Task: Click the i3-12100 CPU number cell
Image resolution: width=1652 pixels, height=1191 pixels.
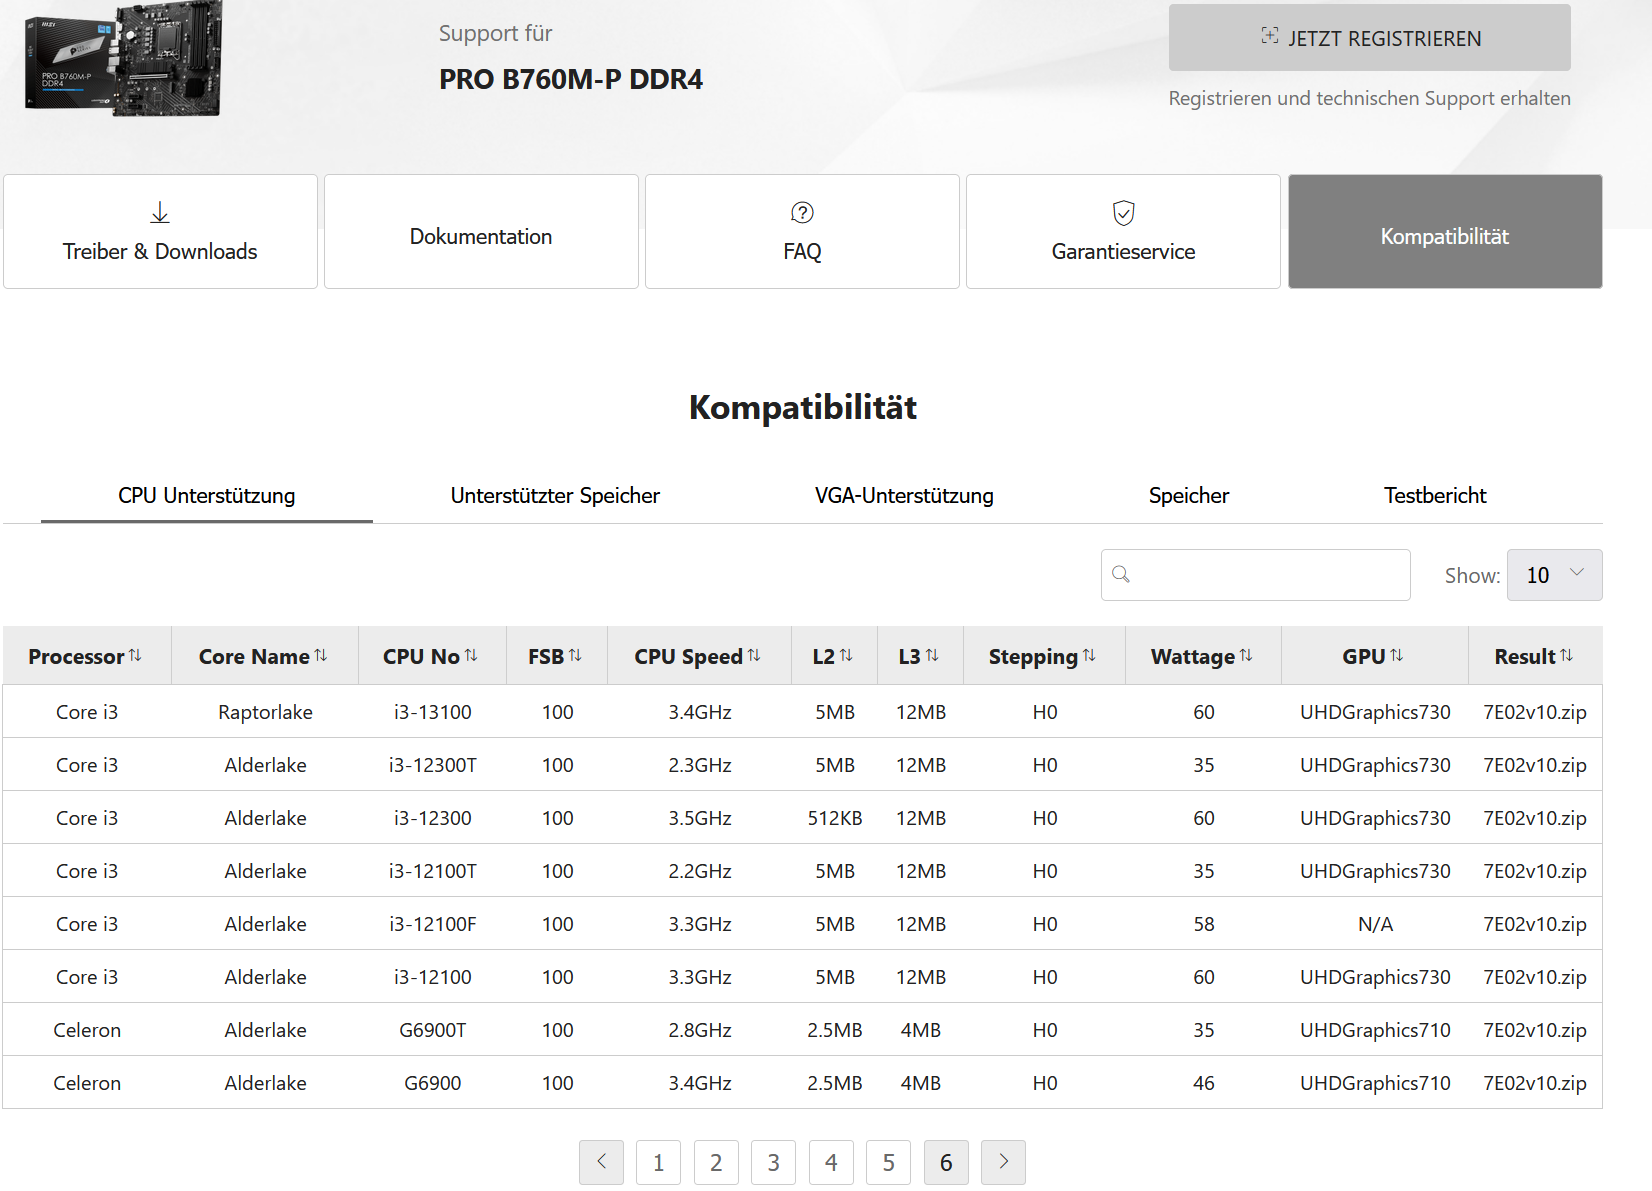Action: coord(433,977)
